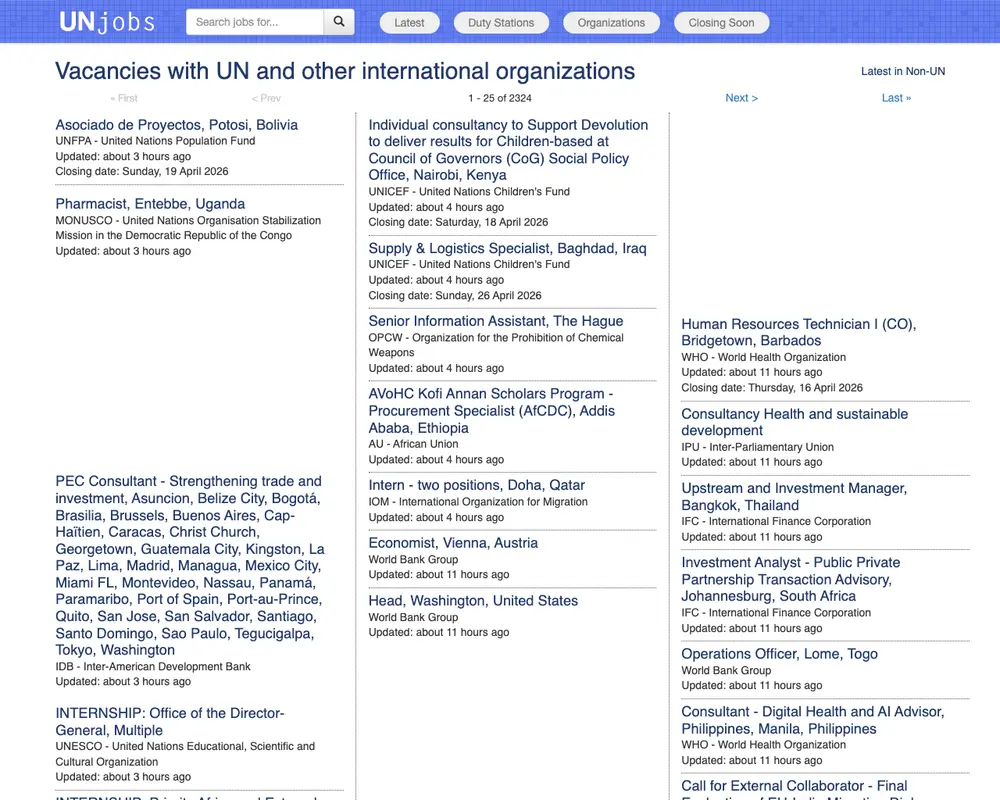
Task: Click IDB - Inter-American Development Bank text
Action: click(x=153, y=667)
